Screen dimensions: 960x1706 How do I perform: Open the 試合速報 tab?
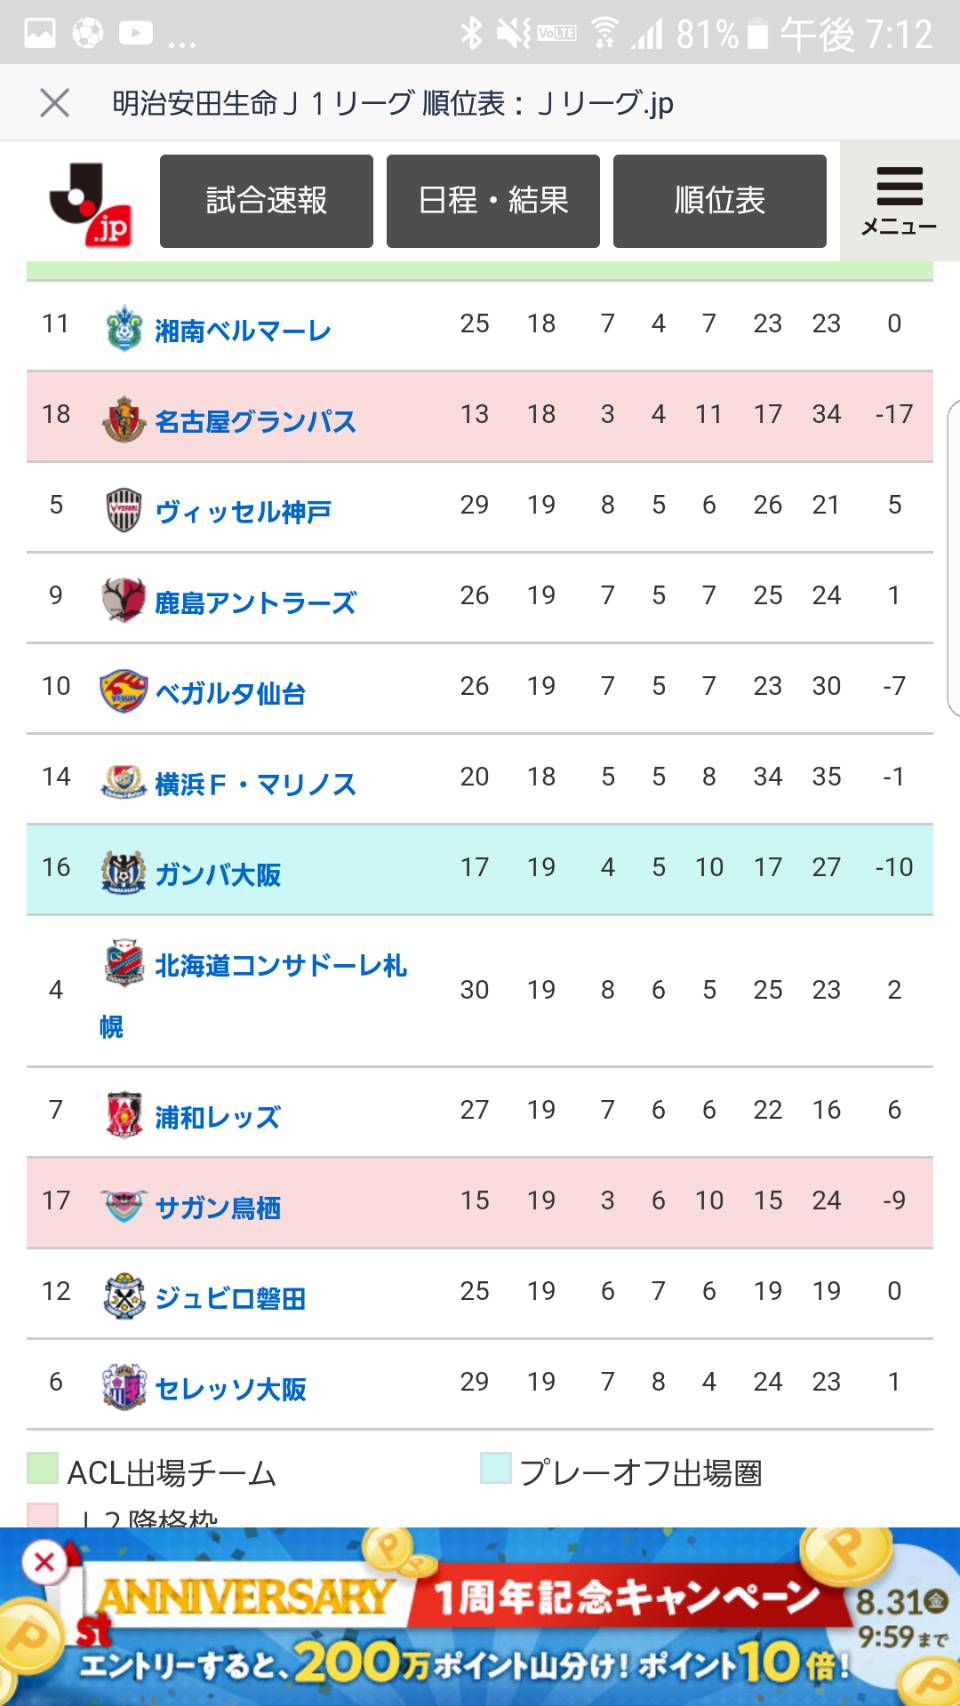pyautogui.click(x=266, y=201)
